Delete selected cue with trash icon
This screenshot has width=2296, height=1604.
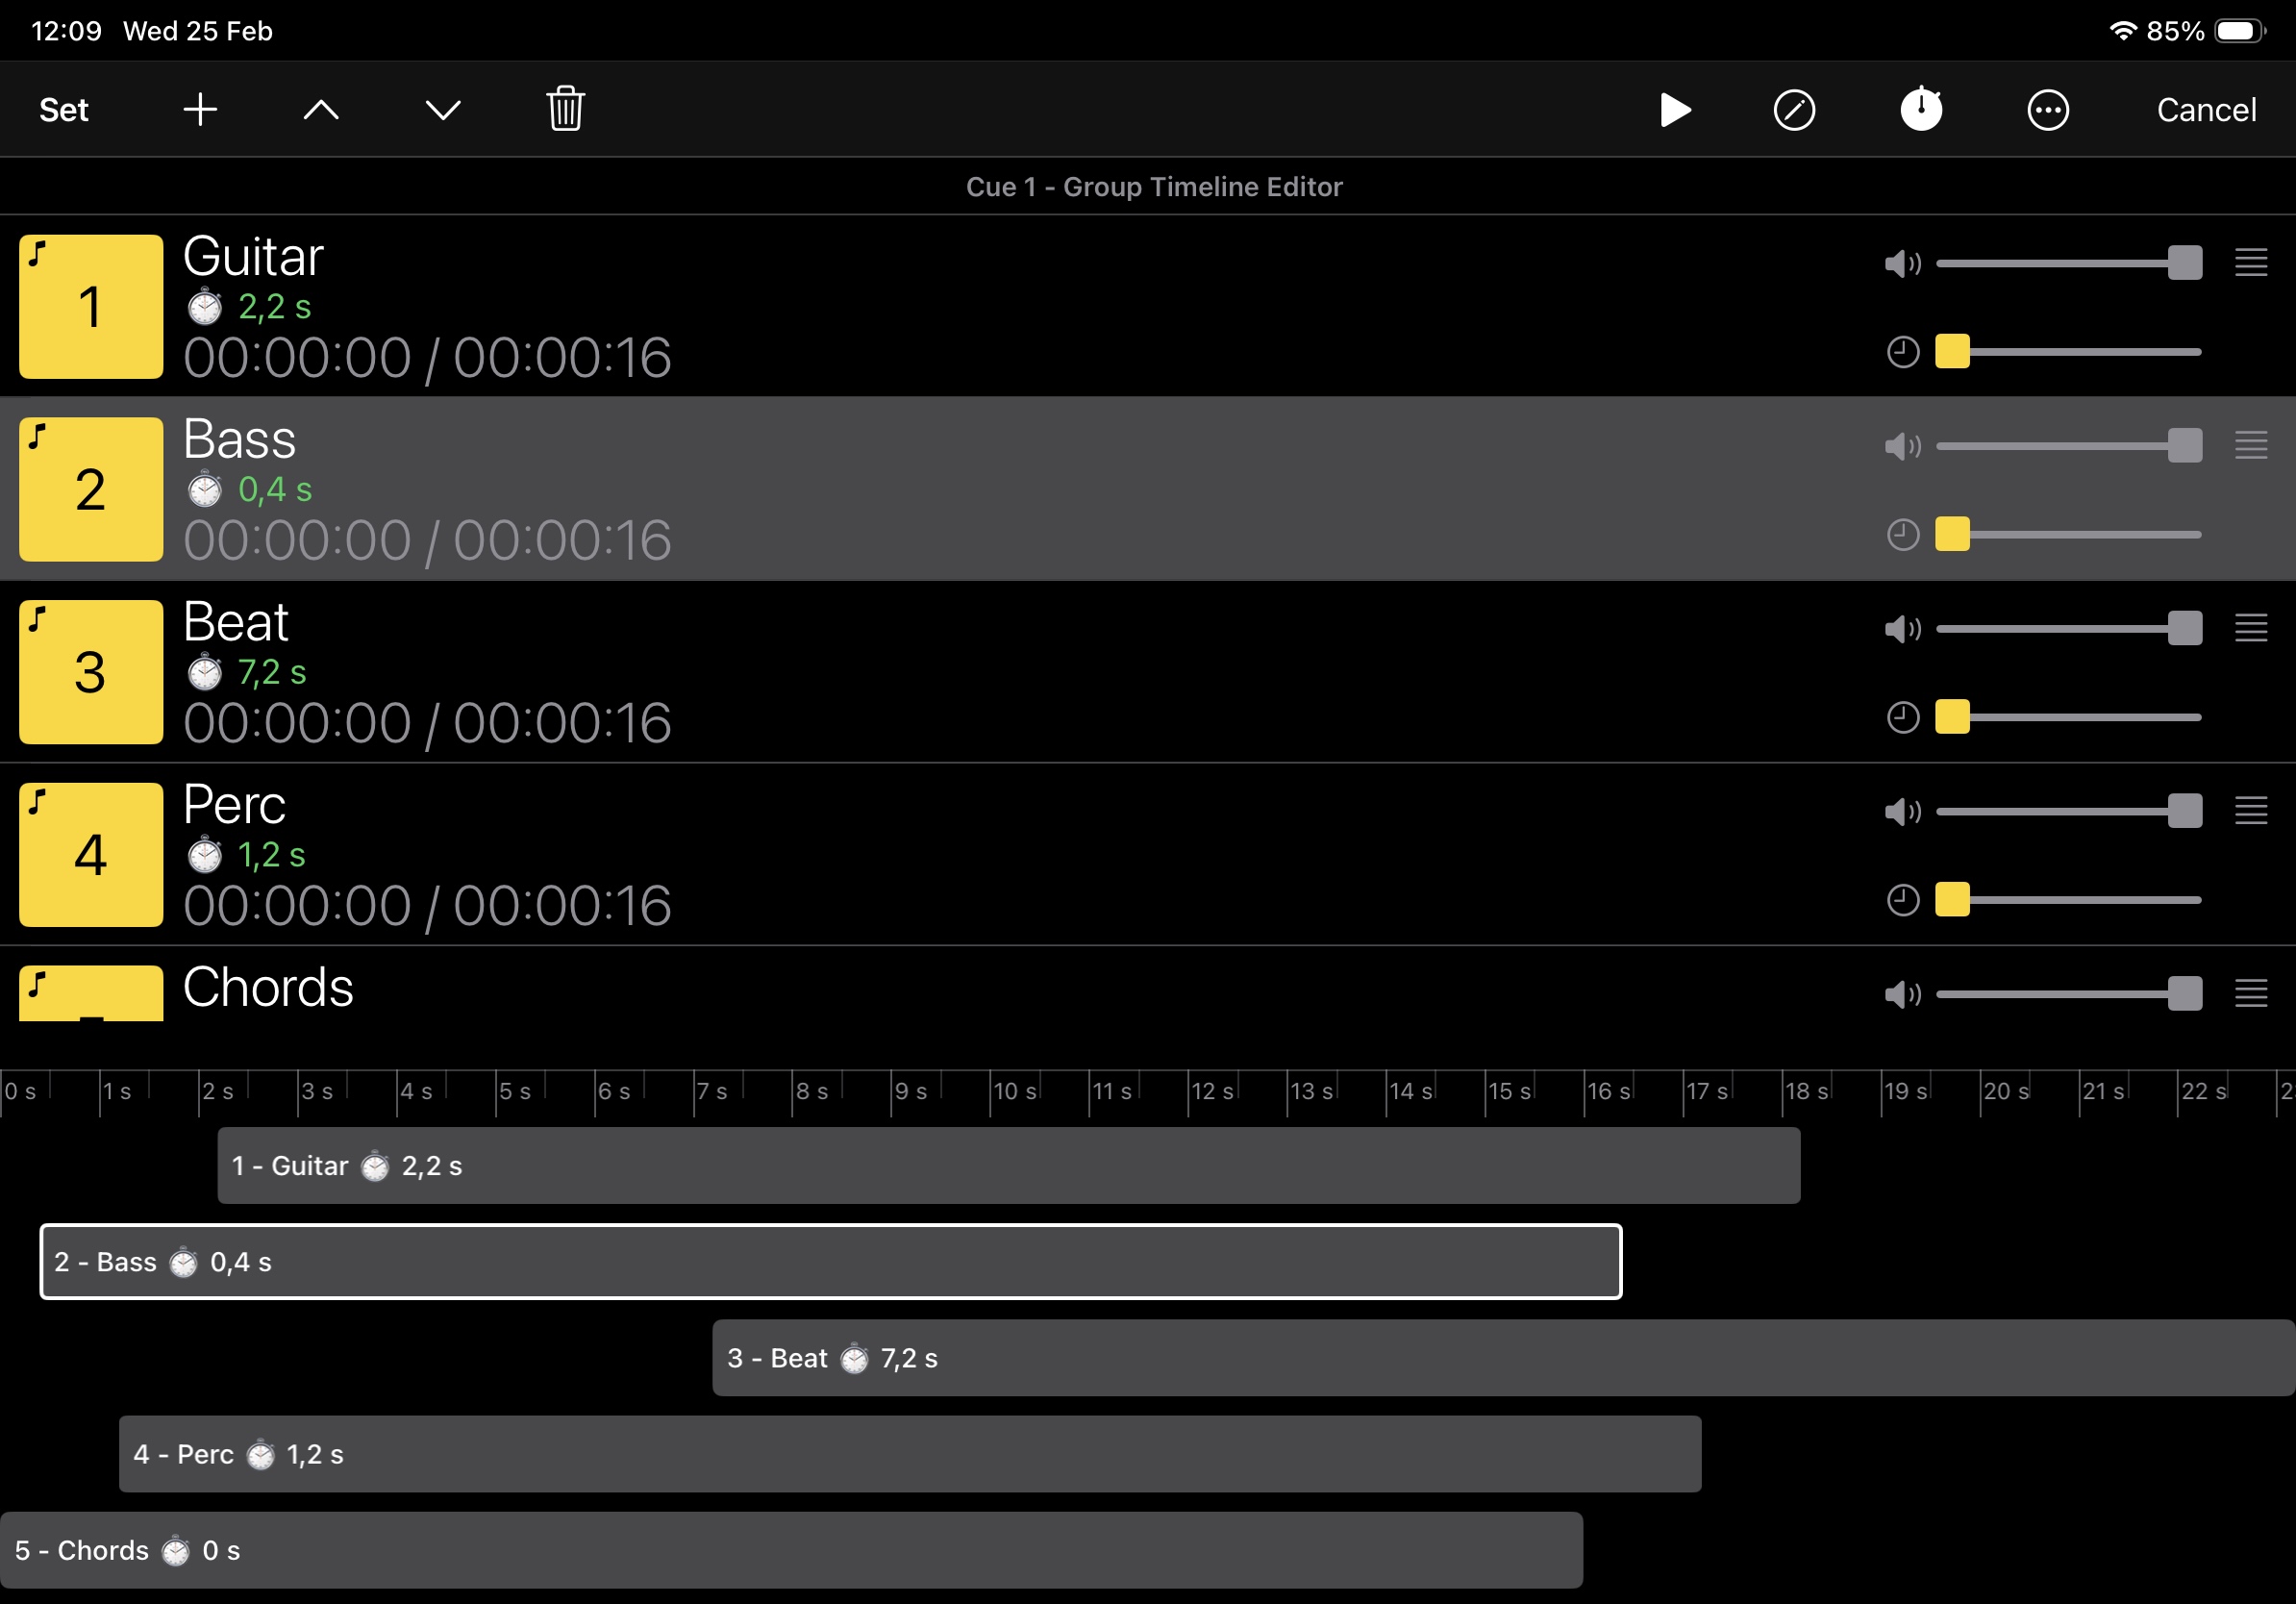pos(565,109)
